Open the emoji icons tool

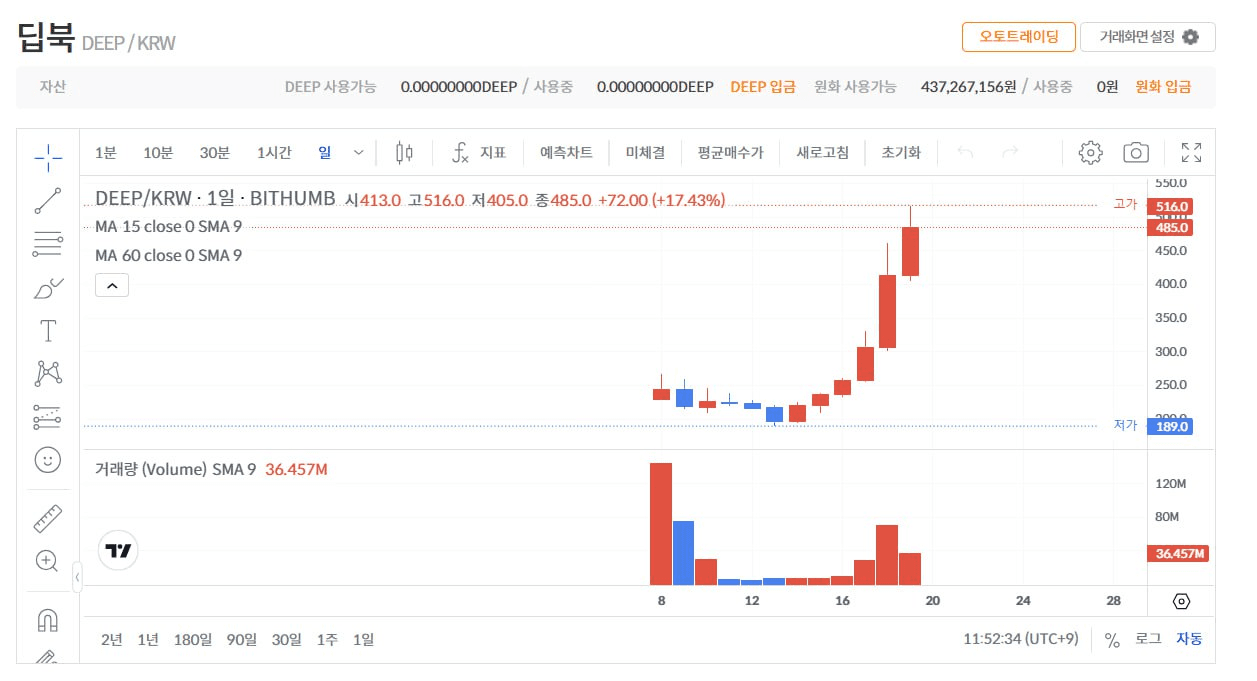47,459
